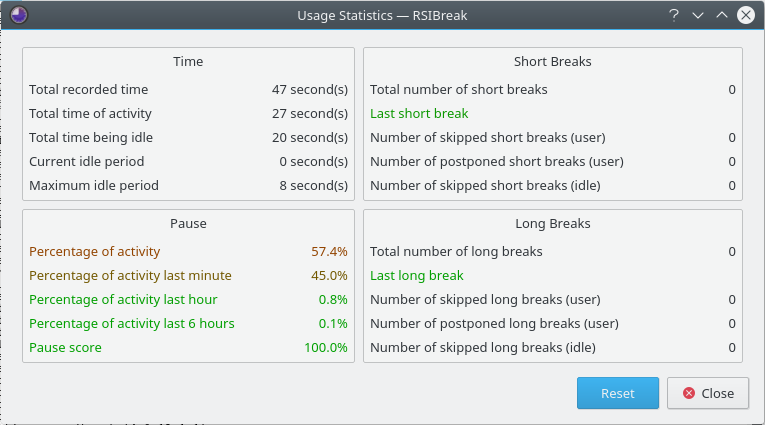This screenshot has height=425, width=765.
Task: Select the Last short break label
Action: pyautogui.click(x=419, y=113)
